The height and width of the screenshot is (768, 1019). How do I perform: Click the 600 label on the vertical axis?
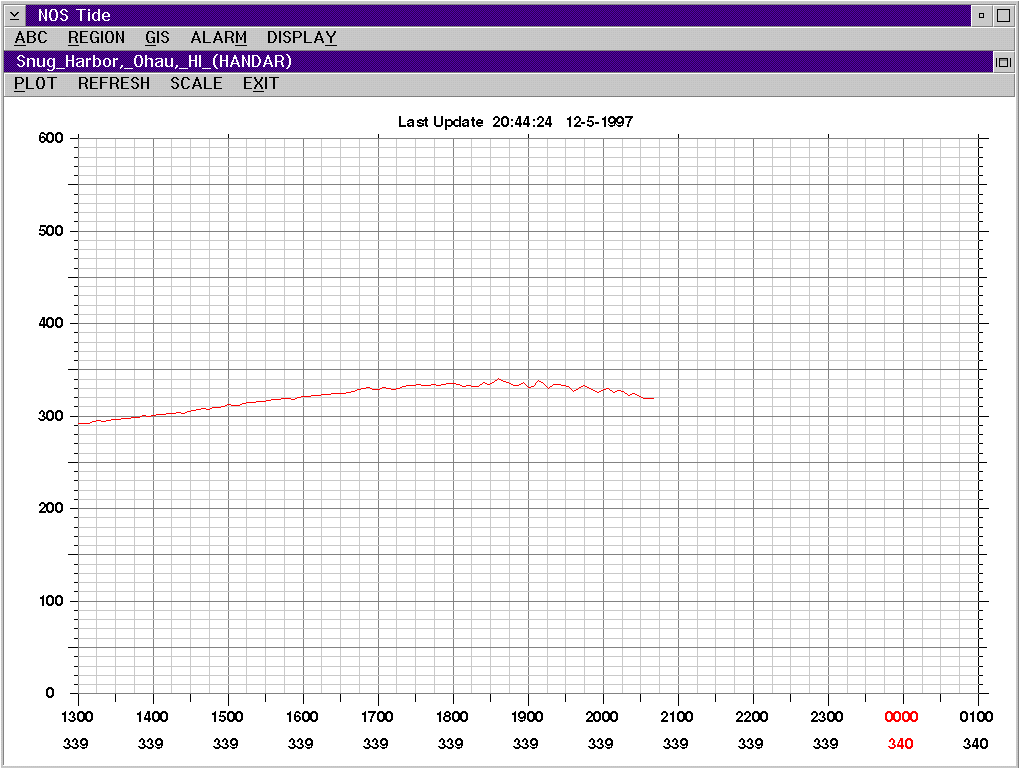(x=51, y=138)
